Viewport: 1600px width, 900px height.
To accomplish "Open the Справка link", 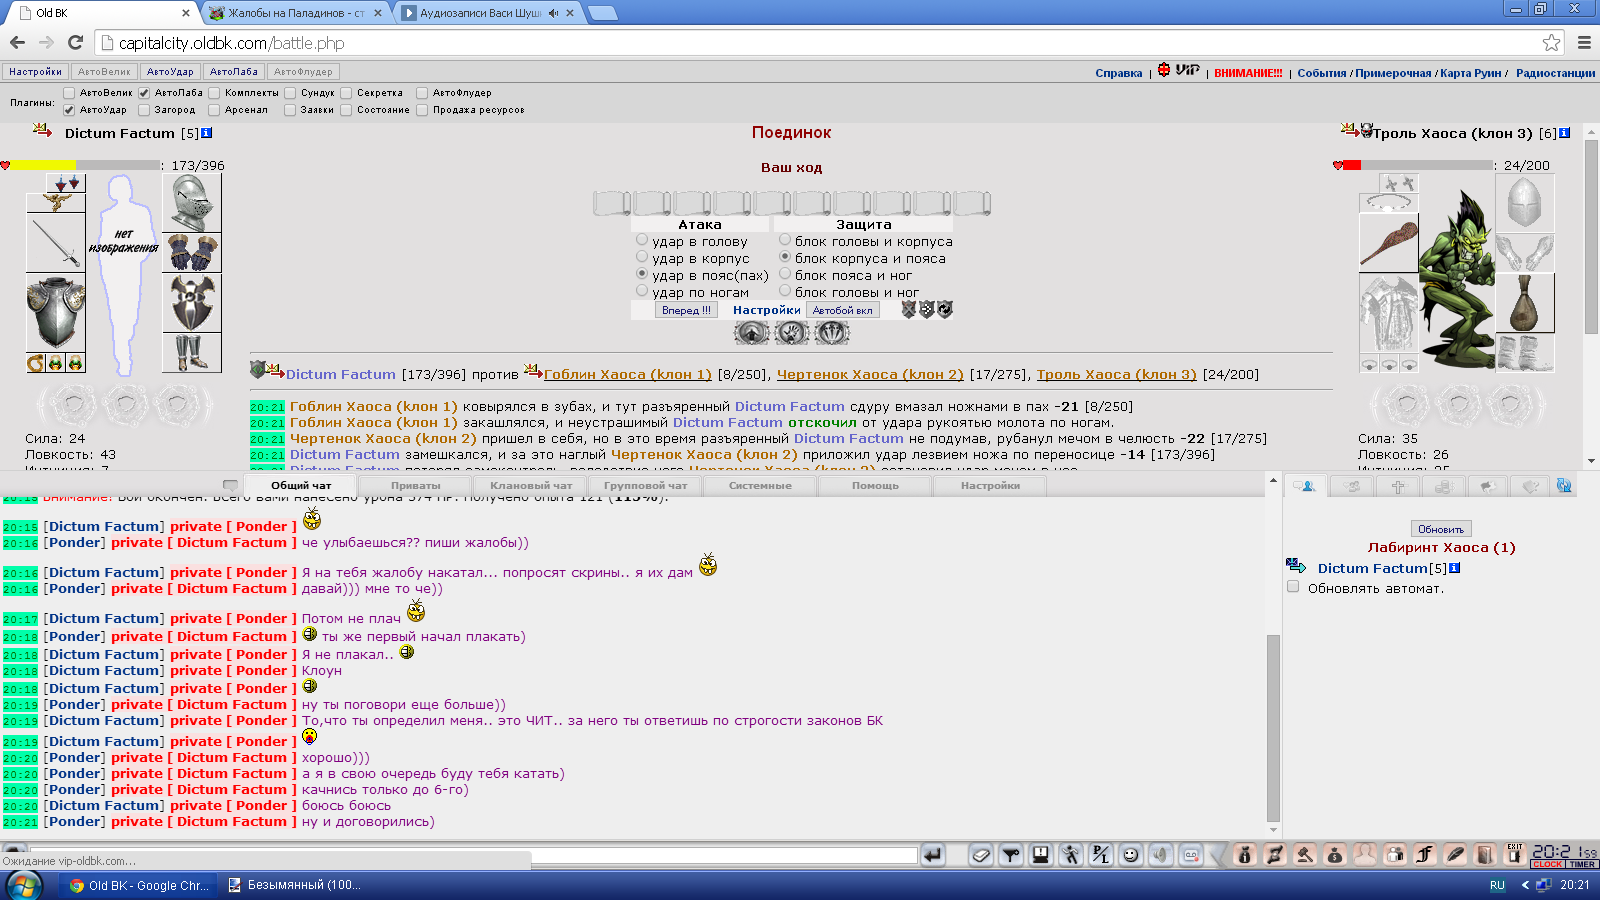I will [1118, 73].
